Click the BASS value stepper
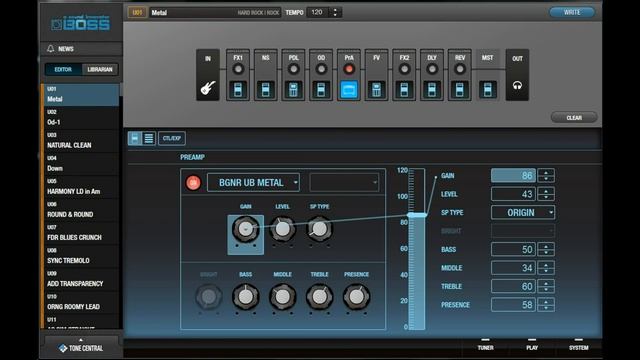This screenshot has height=360, width=640. point(546,249)
